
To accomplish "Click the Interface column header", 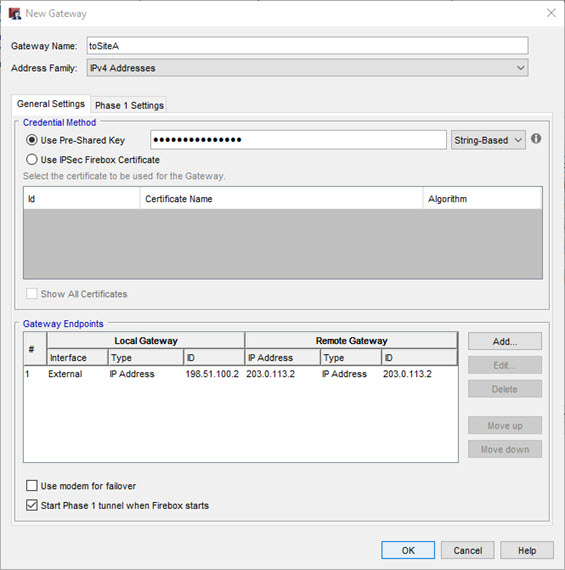I will [x=77, y=358].
